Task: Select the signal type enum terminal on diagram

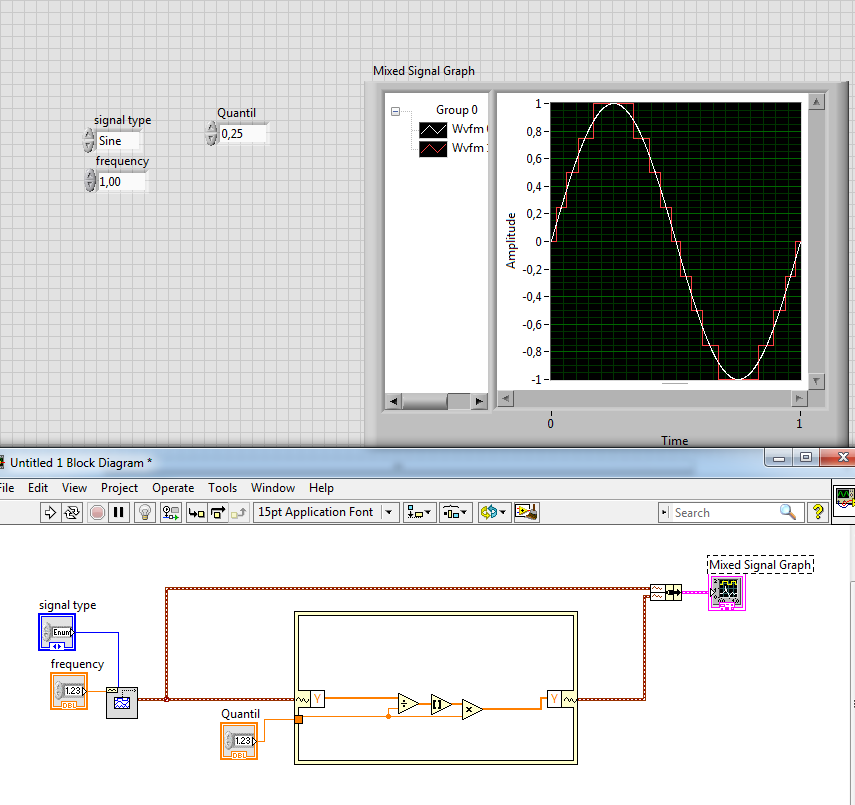Action: click(x=57, y=632)
